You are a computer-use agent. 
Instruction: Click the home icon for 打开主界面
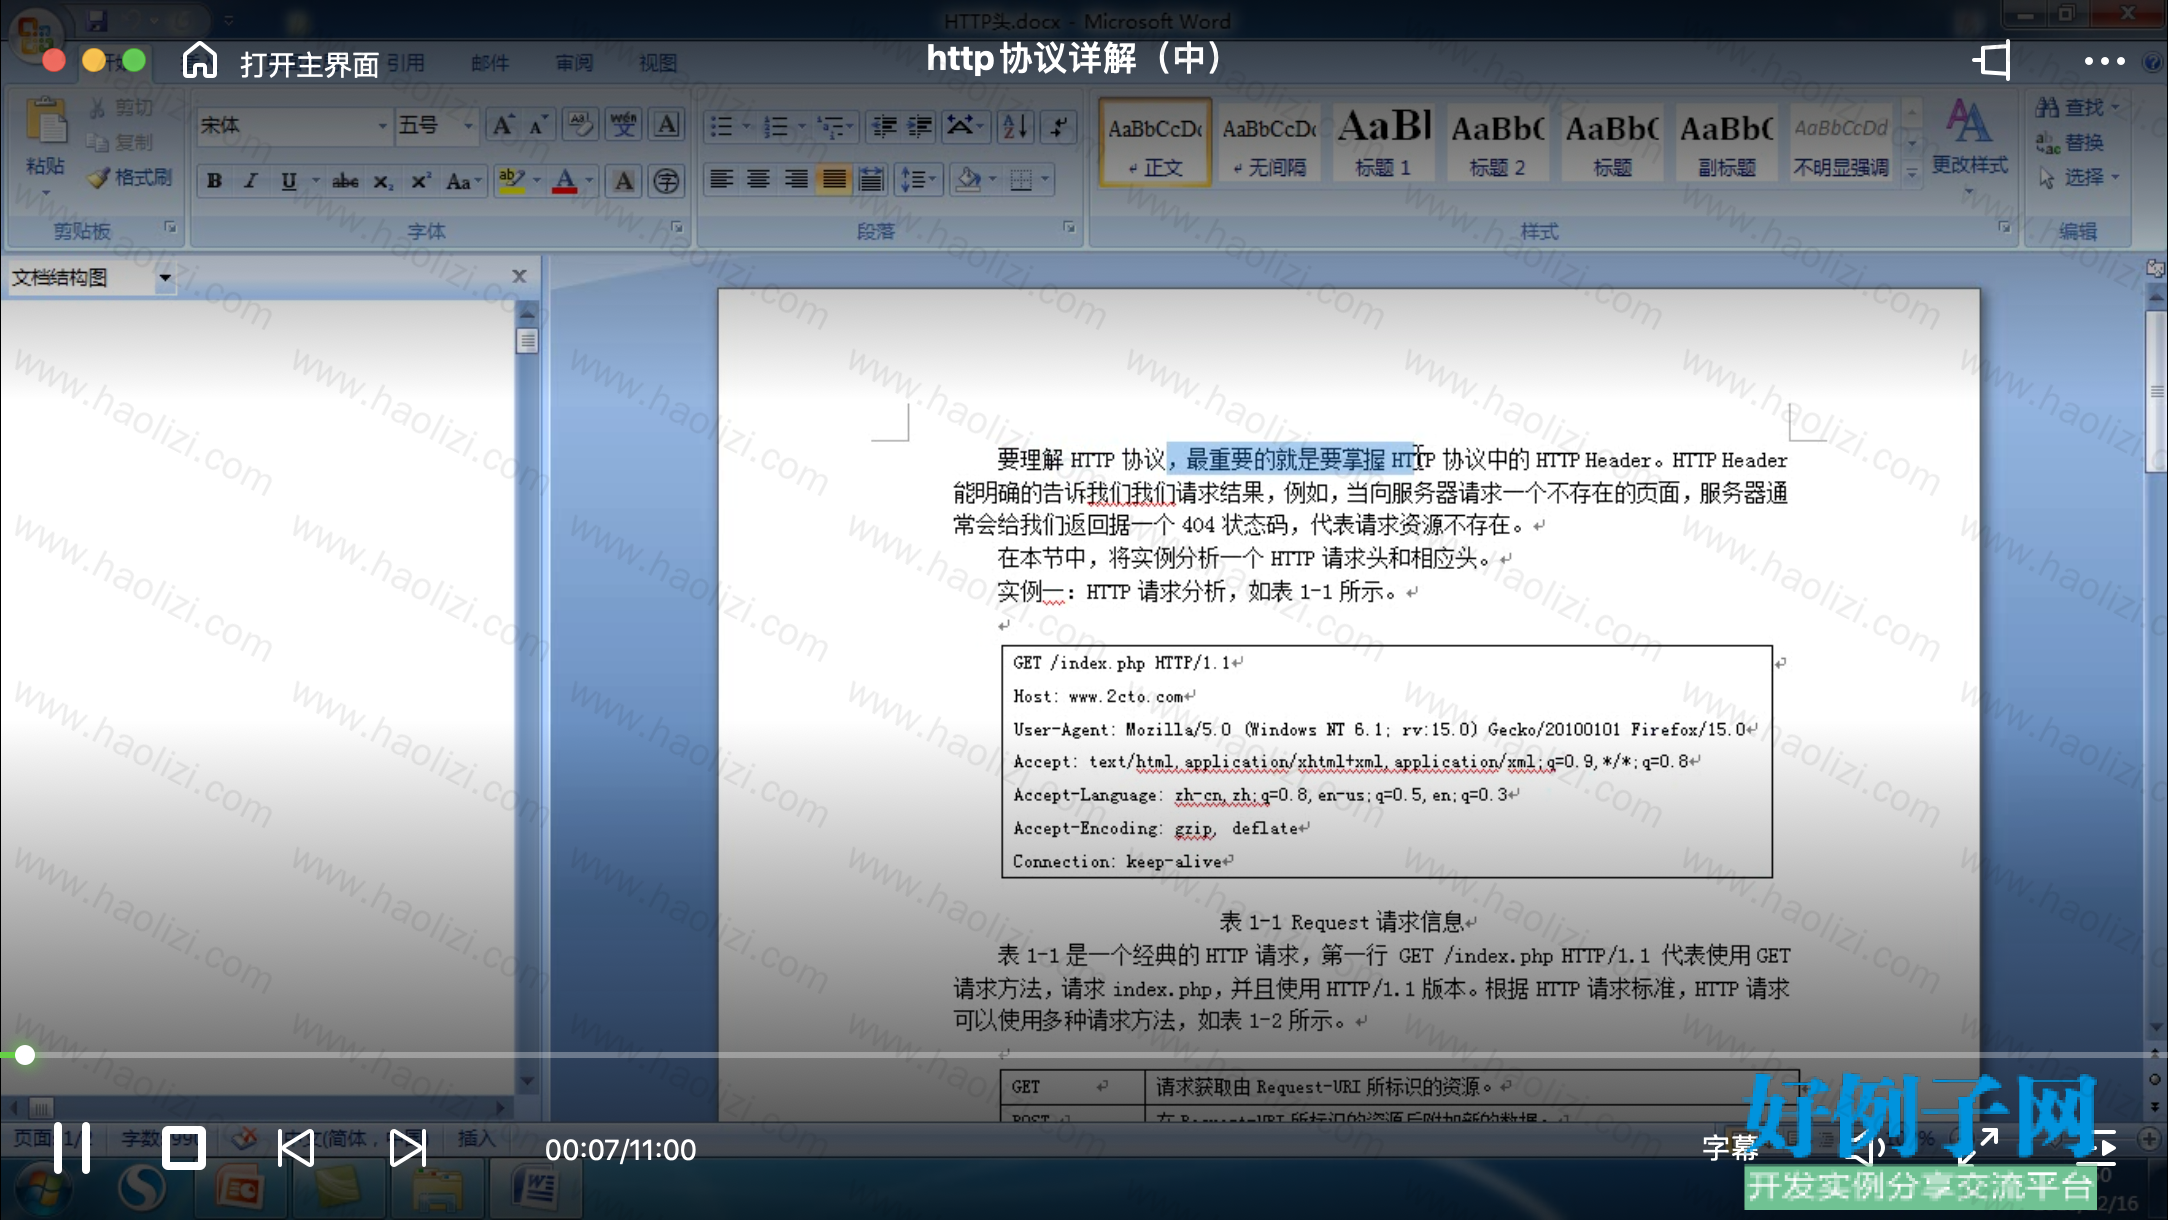(x=200, y=61)
